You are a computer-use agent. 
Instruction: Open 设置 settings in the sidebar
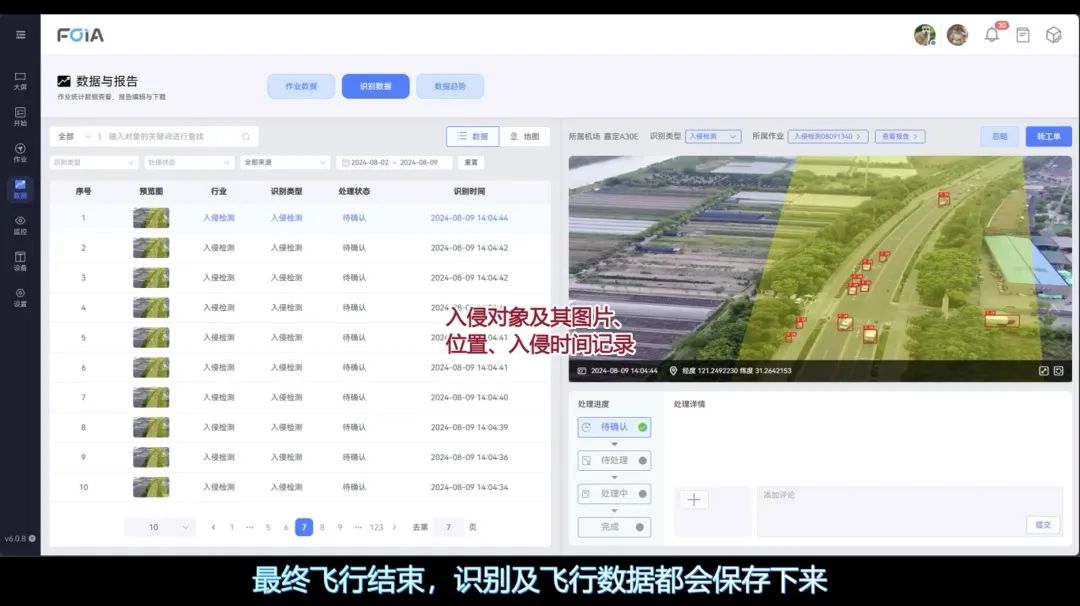pyautogui.click(x=20, y=297)
